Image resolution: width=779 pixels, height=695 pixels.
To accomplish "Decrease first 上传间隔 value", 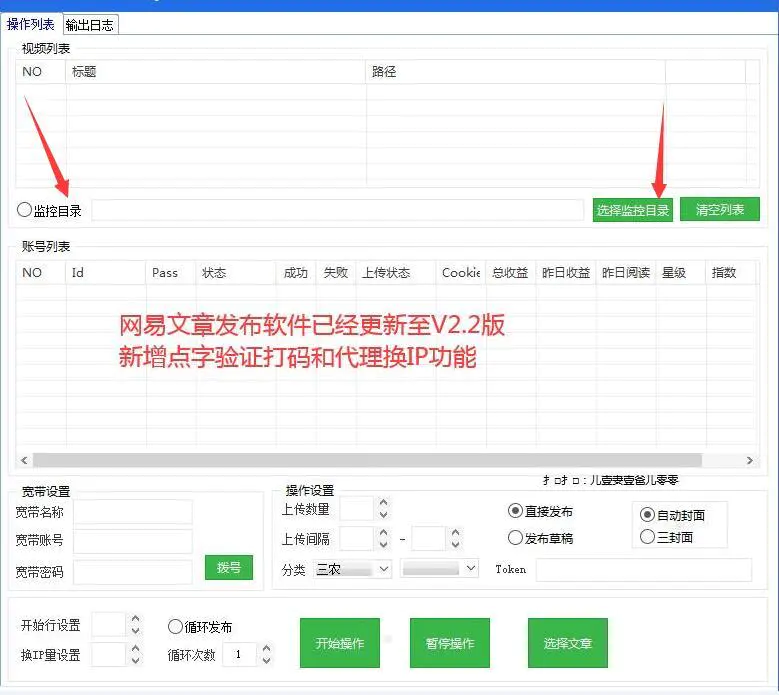I will coord(384,544).
